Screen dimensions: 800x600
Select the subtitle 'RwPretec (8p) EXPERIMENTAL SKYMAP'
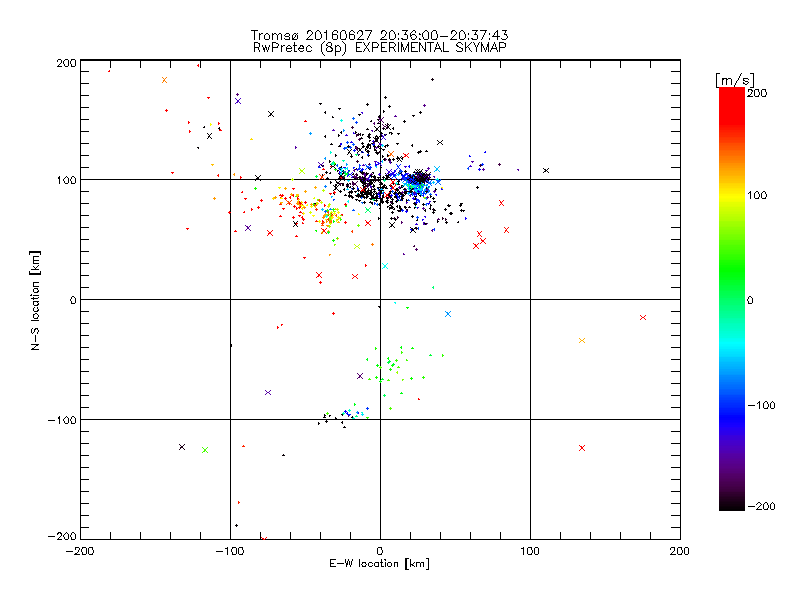pyautogui.click(x=380, y=48)
